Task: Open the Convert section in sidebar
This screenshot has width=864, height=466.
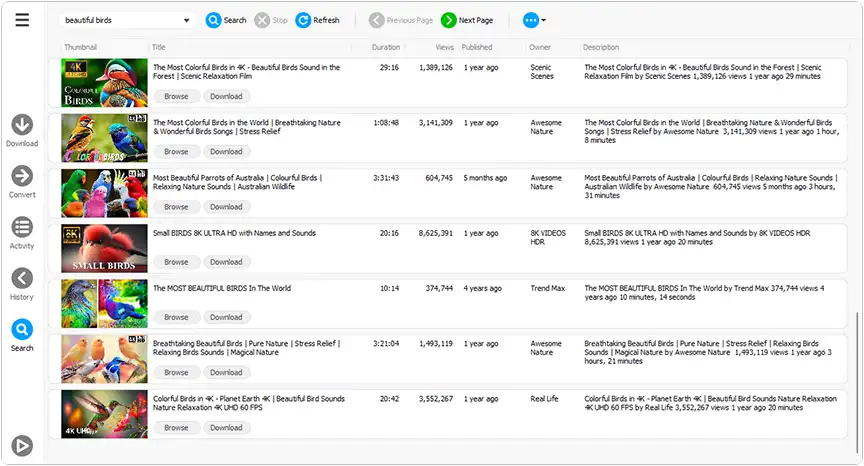Action: click(x=22, y=182)
